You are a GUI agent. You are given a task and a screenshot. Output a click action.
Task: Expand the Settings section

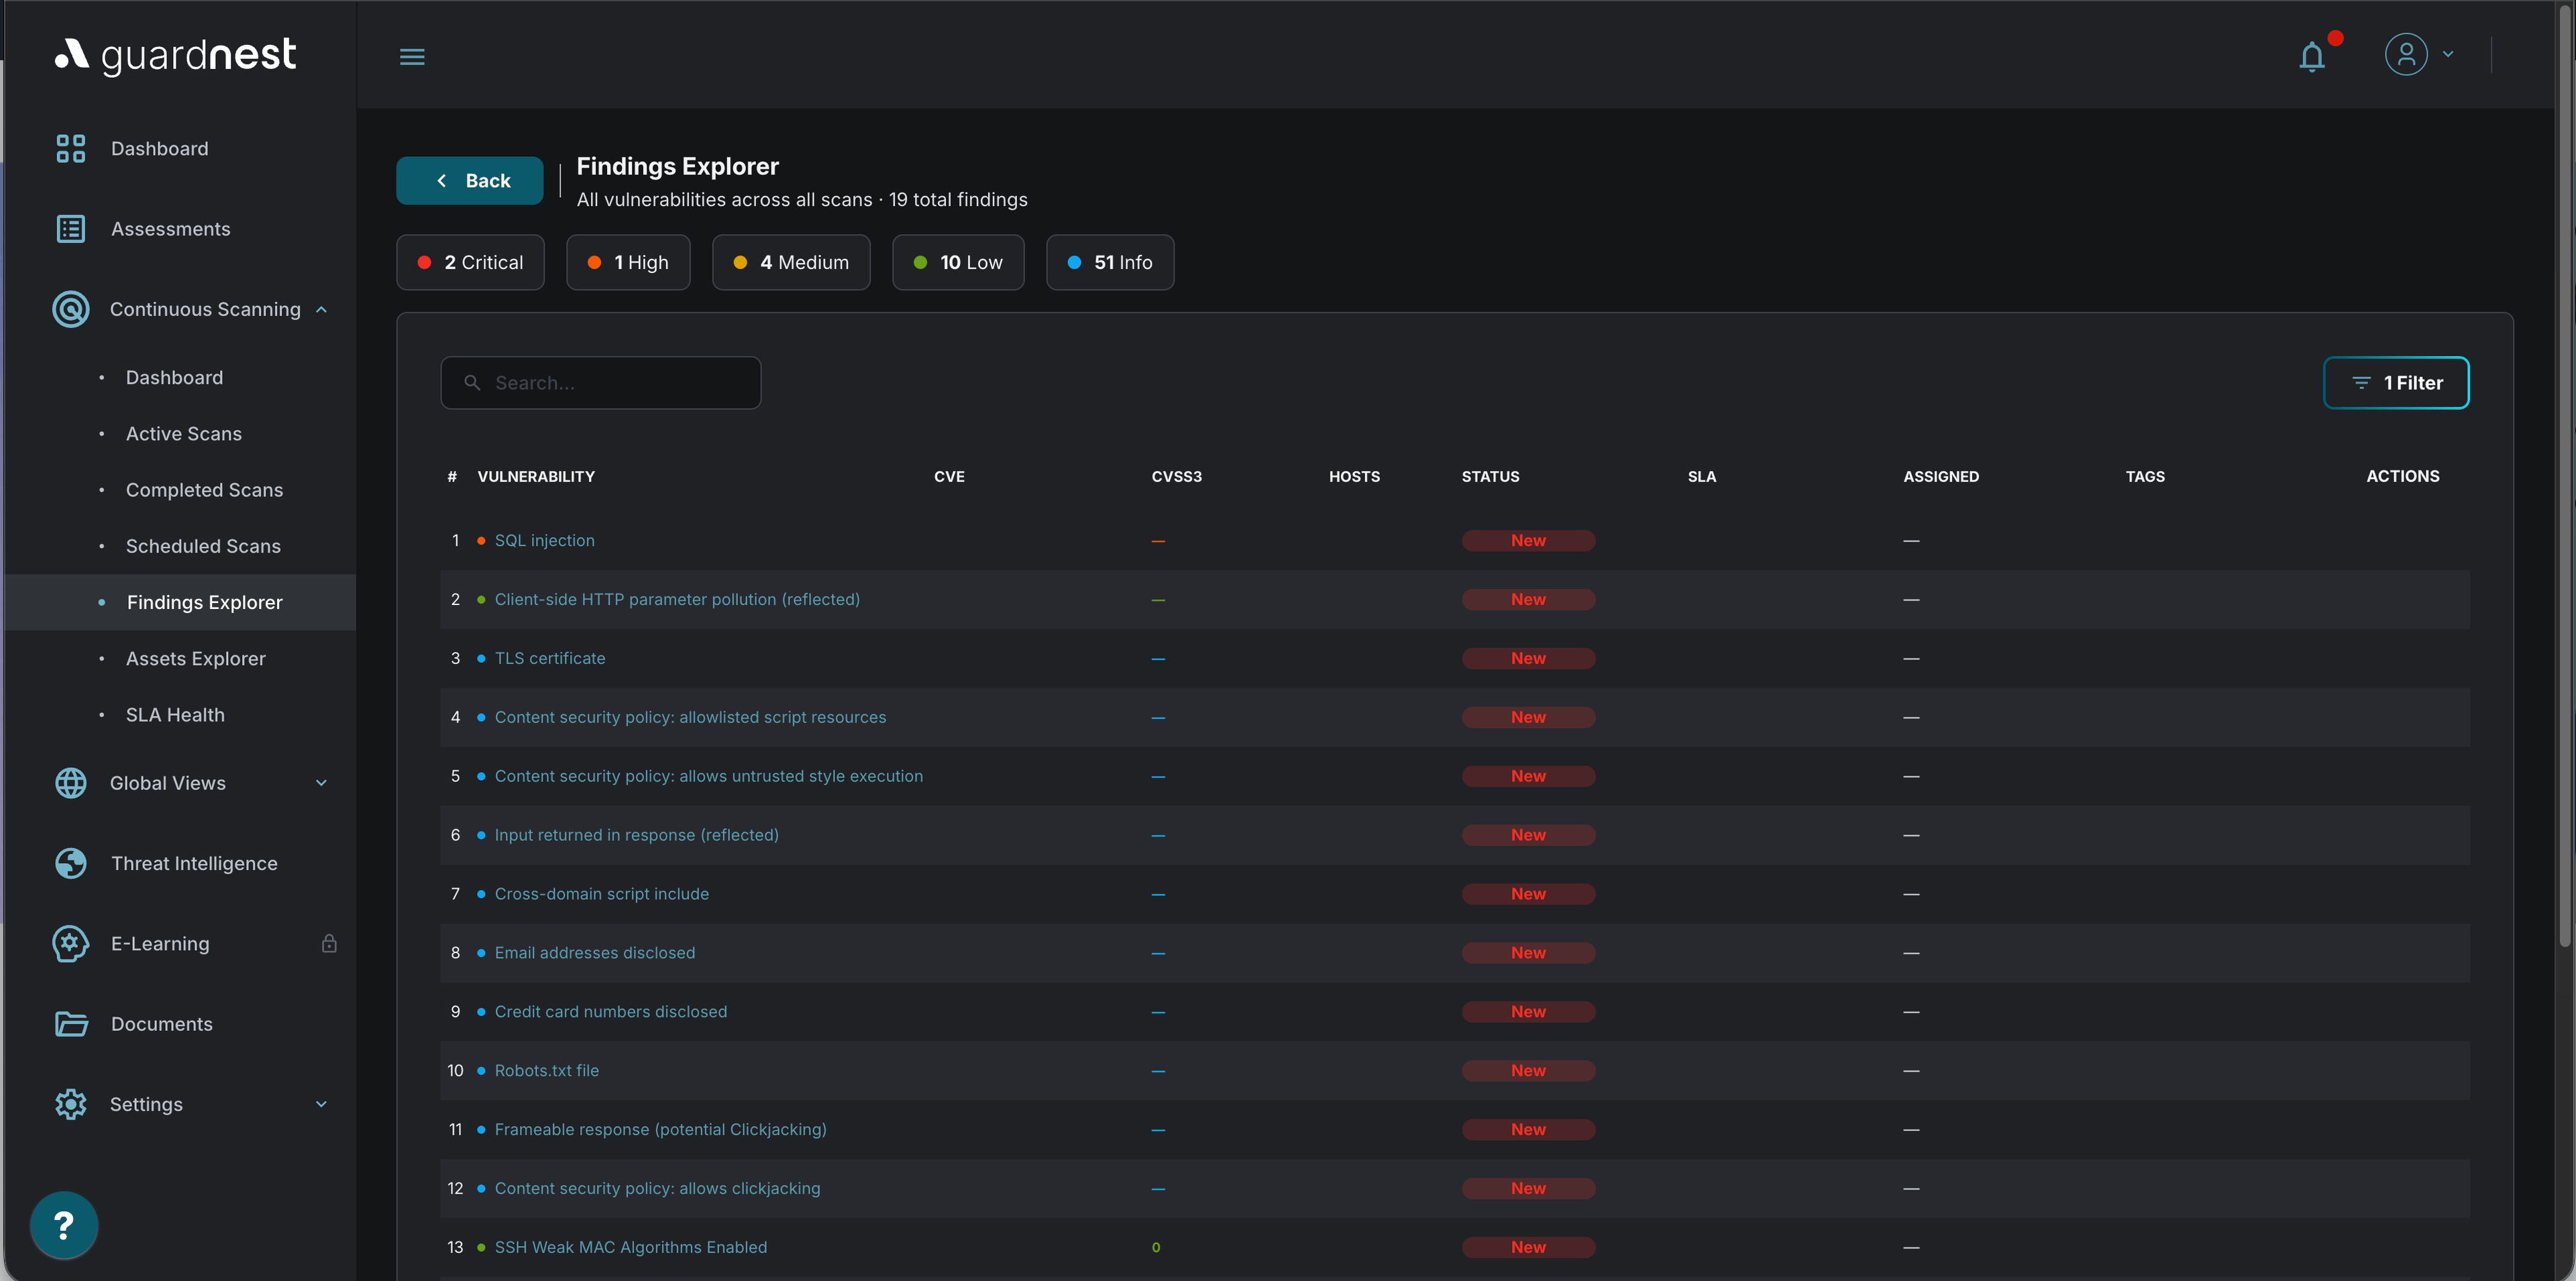click(321, 1104)
